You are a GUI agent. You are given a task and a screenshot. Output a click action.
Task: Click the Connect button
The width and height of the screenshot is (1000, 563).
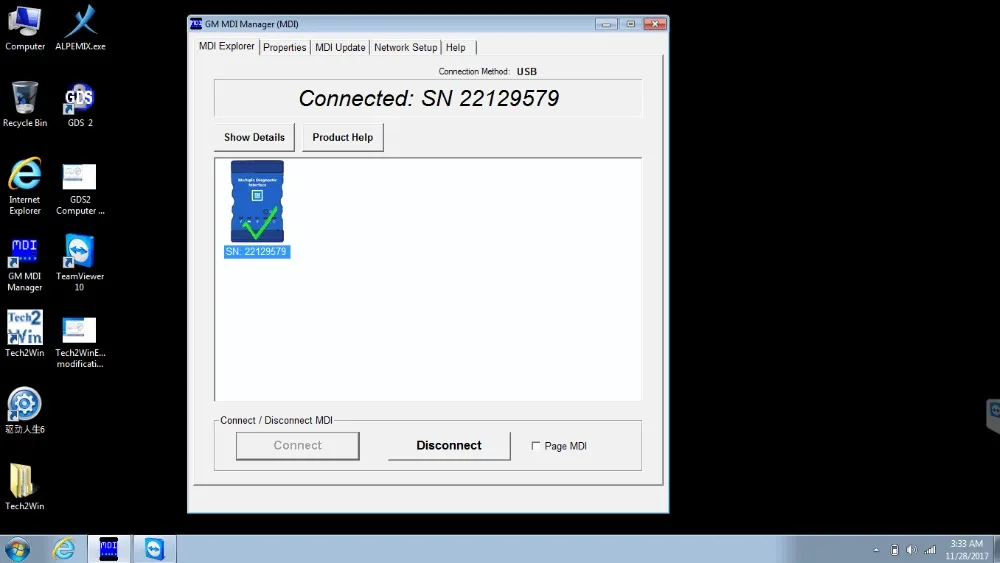point(297,446)
